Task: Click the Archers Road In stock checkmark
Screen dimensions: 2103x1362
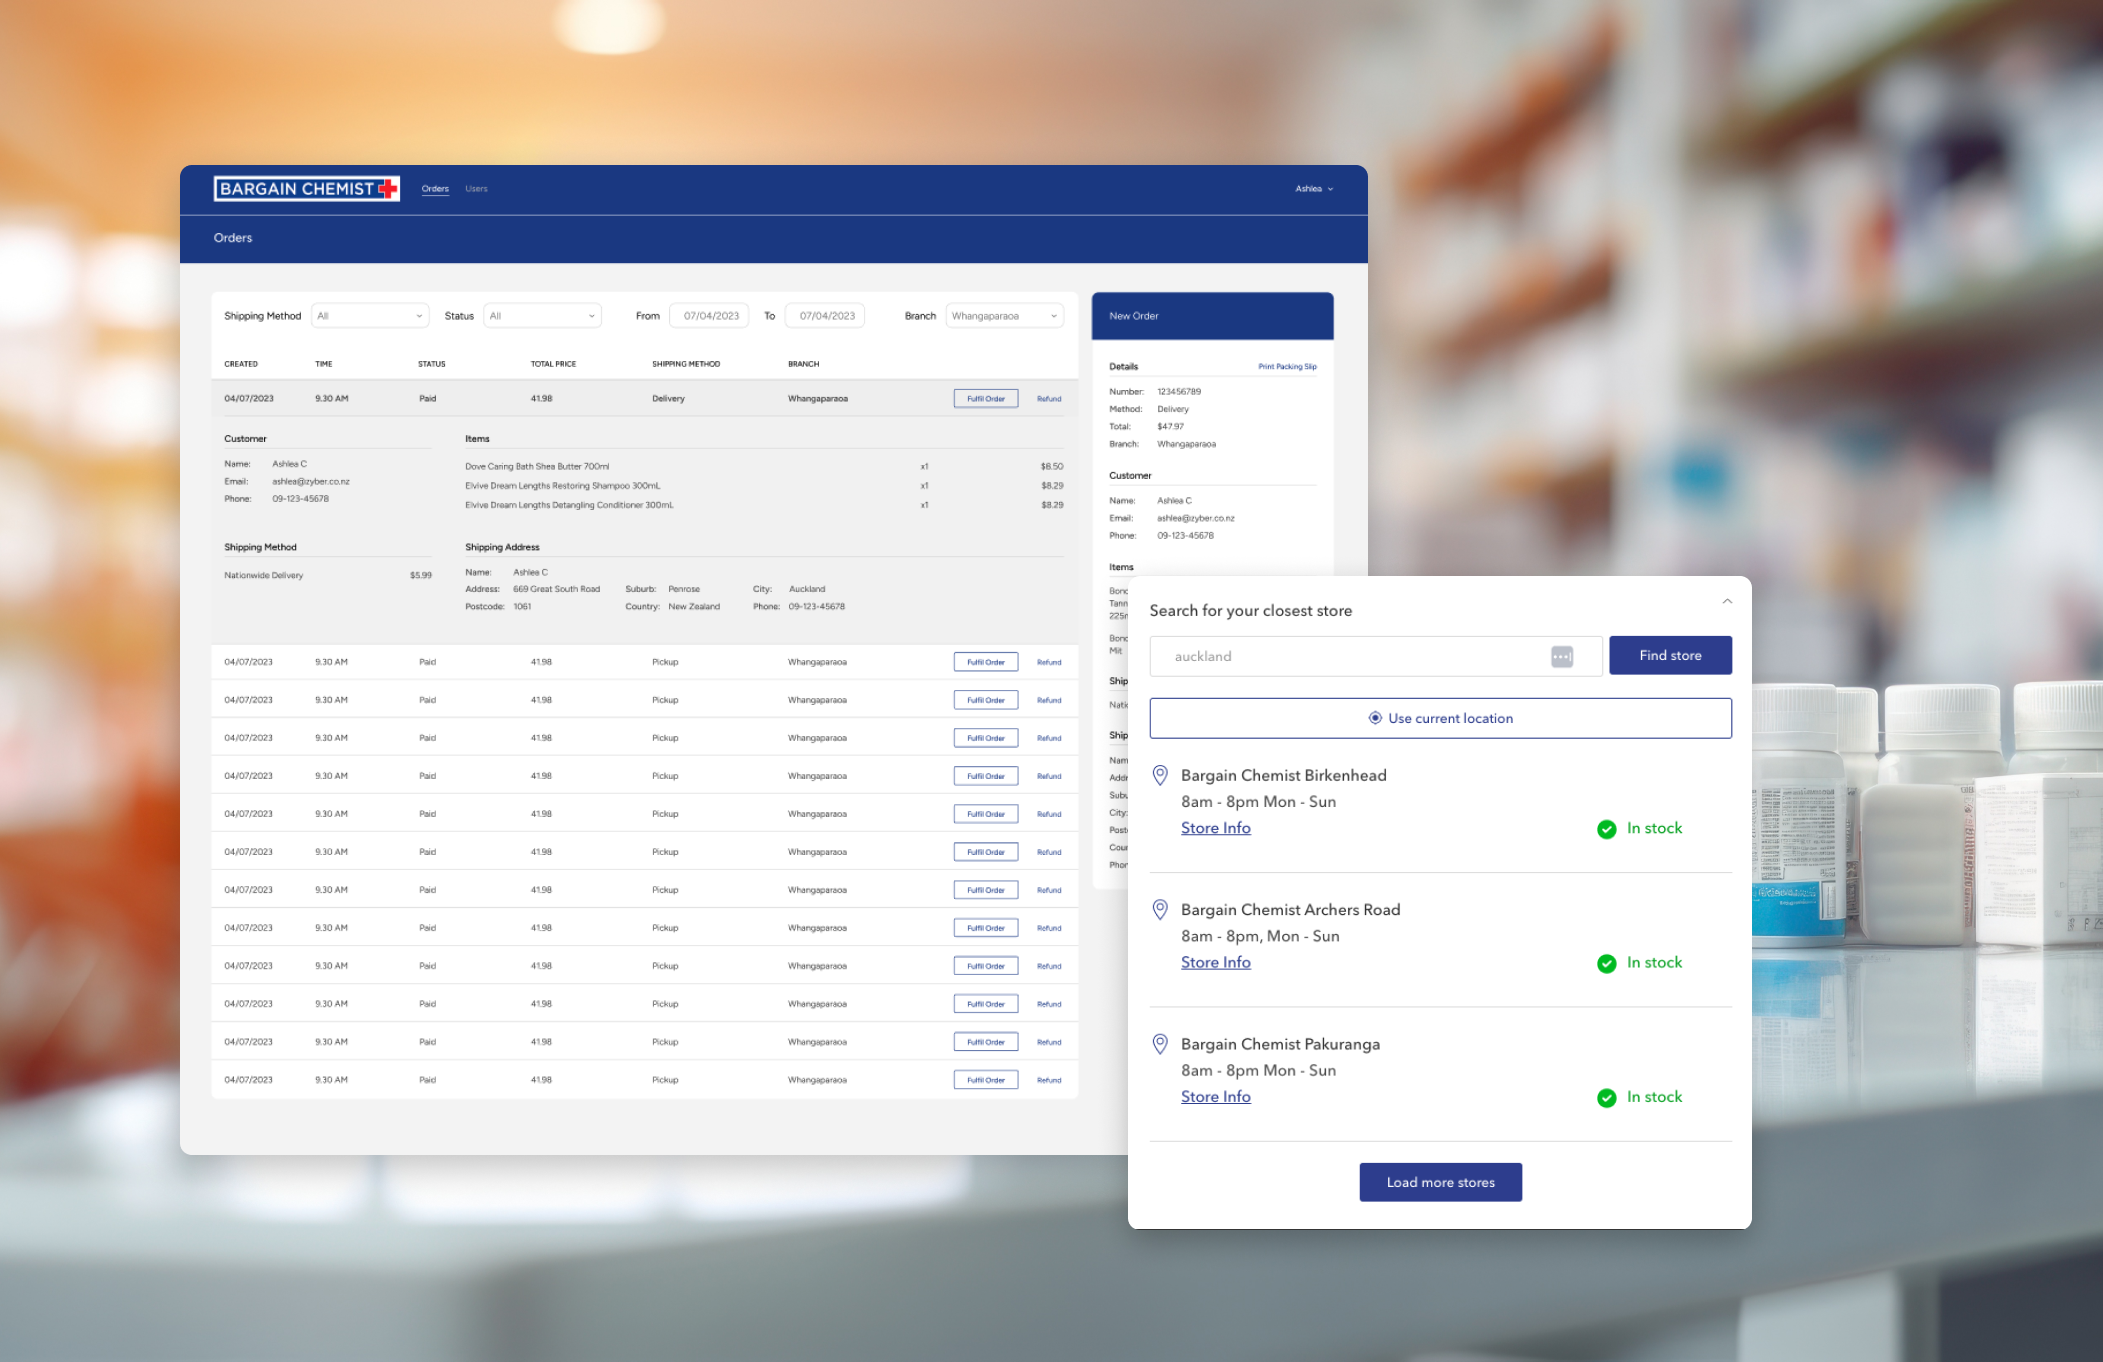Action: pos(1606,963)
